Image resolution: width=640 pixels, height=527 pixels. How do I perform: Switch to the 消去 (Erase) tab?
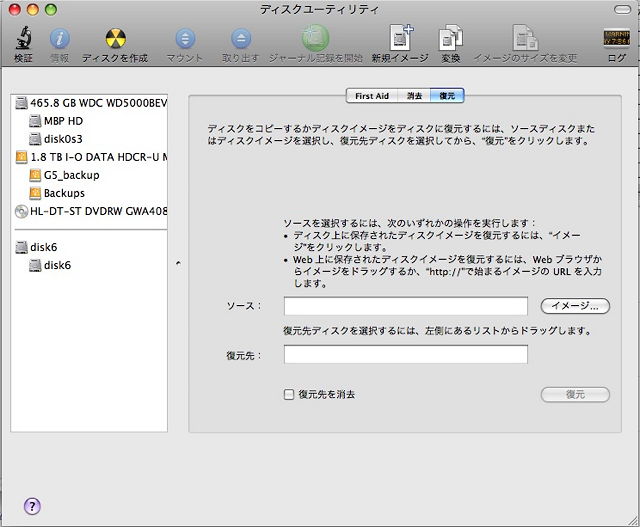point(414,96)
